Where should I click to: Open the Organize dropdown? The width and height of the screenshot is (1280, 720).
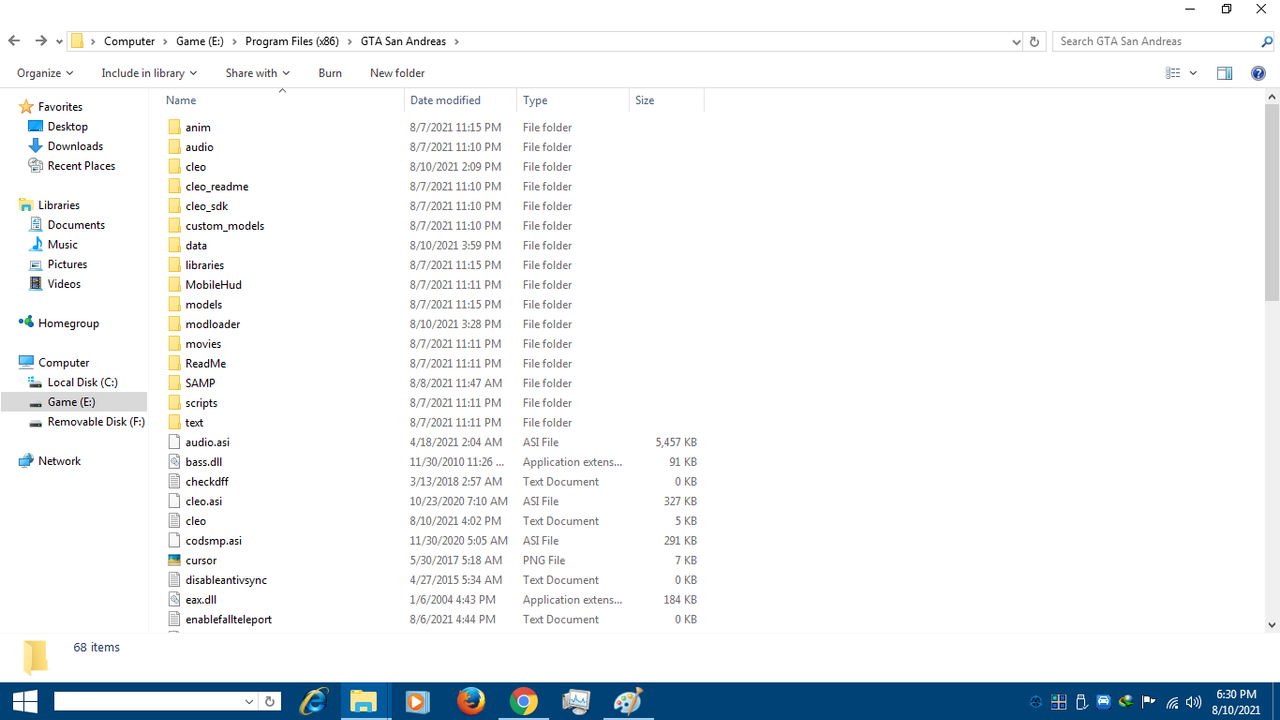click(45, 73)
